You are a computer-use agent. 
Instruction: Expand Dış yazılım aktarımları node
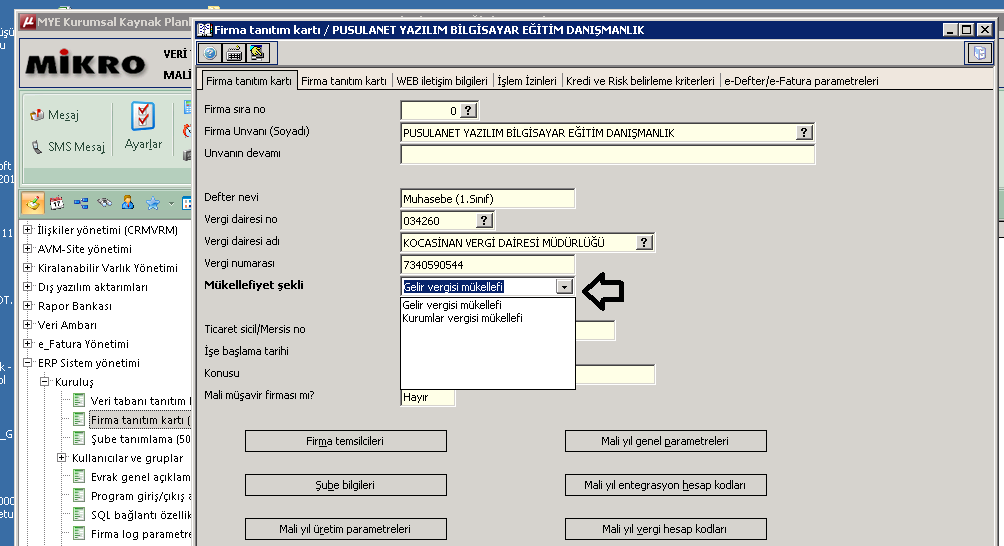pos(28,286)
